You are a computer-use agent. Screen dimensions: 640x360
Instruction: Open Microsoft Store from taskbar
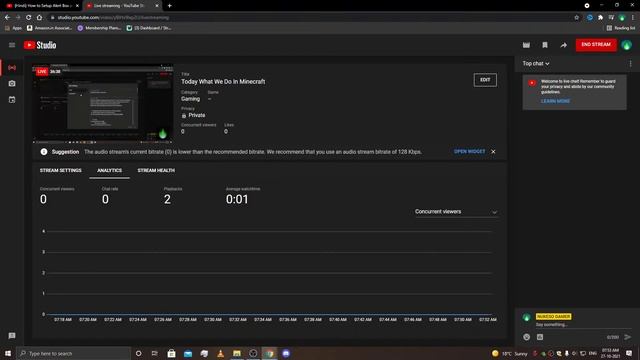pyautogui.click(x=171, y=353)
